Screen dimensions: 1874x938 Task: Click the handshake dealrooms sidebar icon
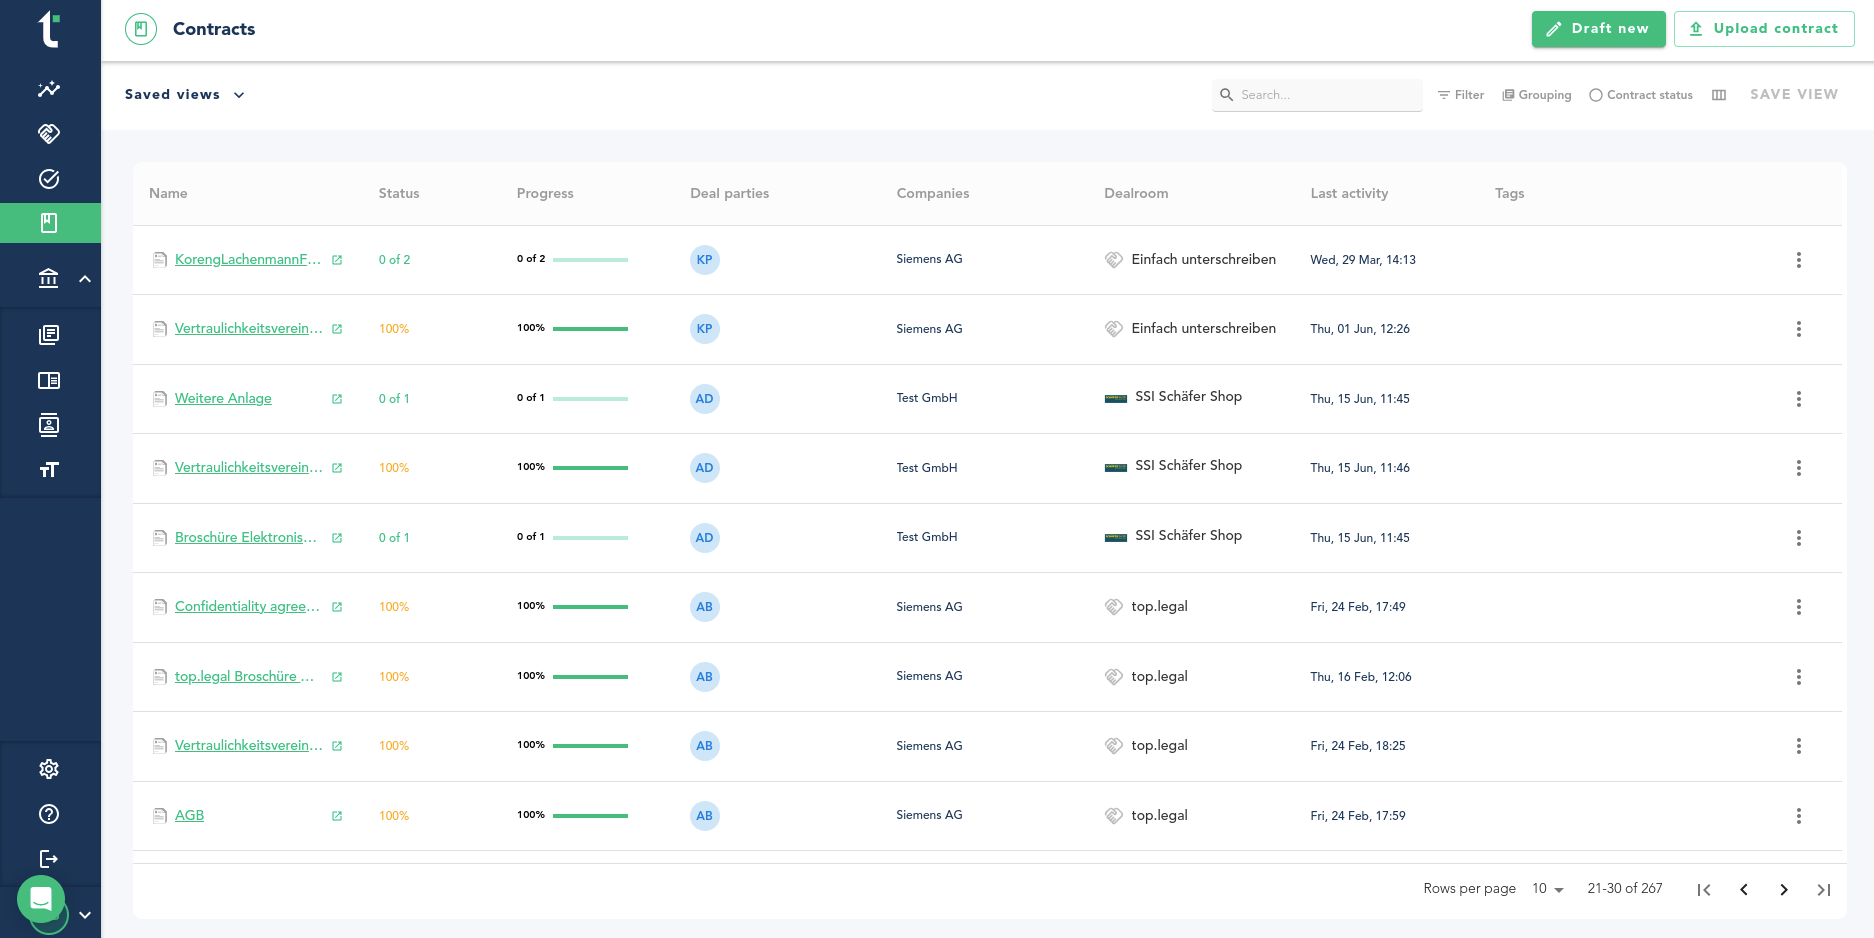point(49,133)
